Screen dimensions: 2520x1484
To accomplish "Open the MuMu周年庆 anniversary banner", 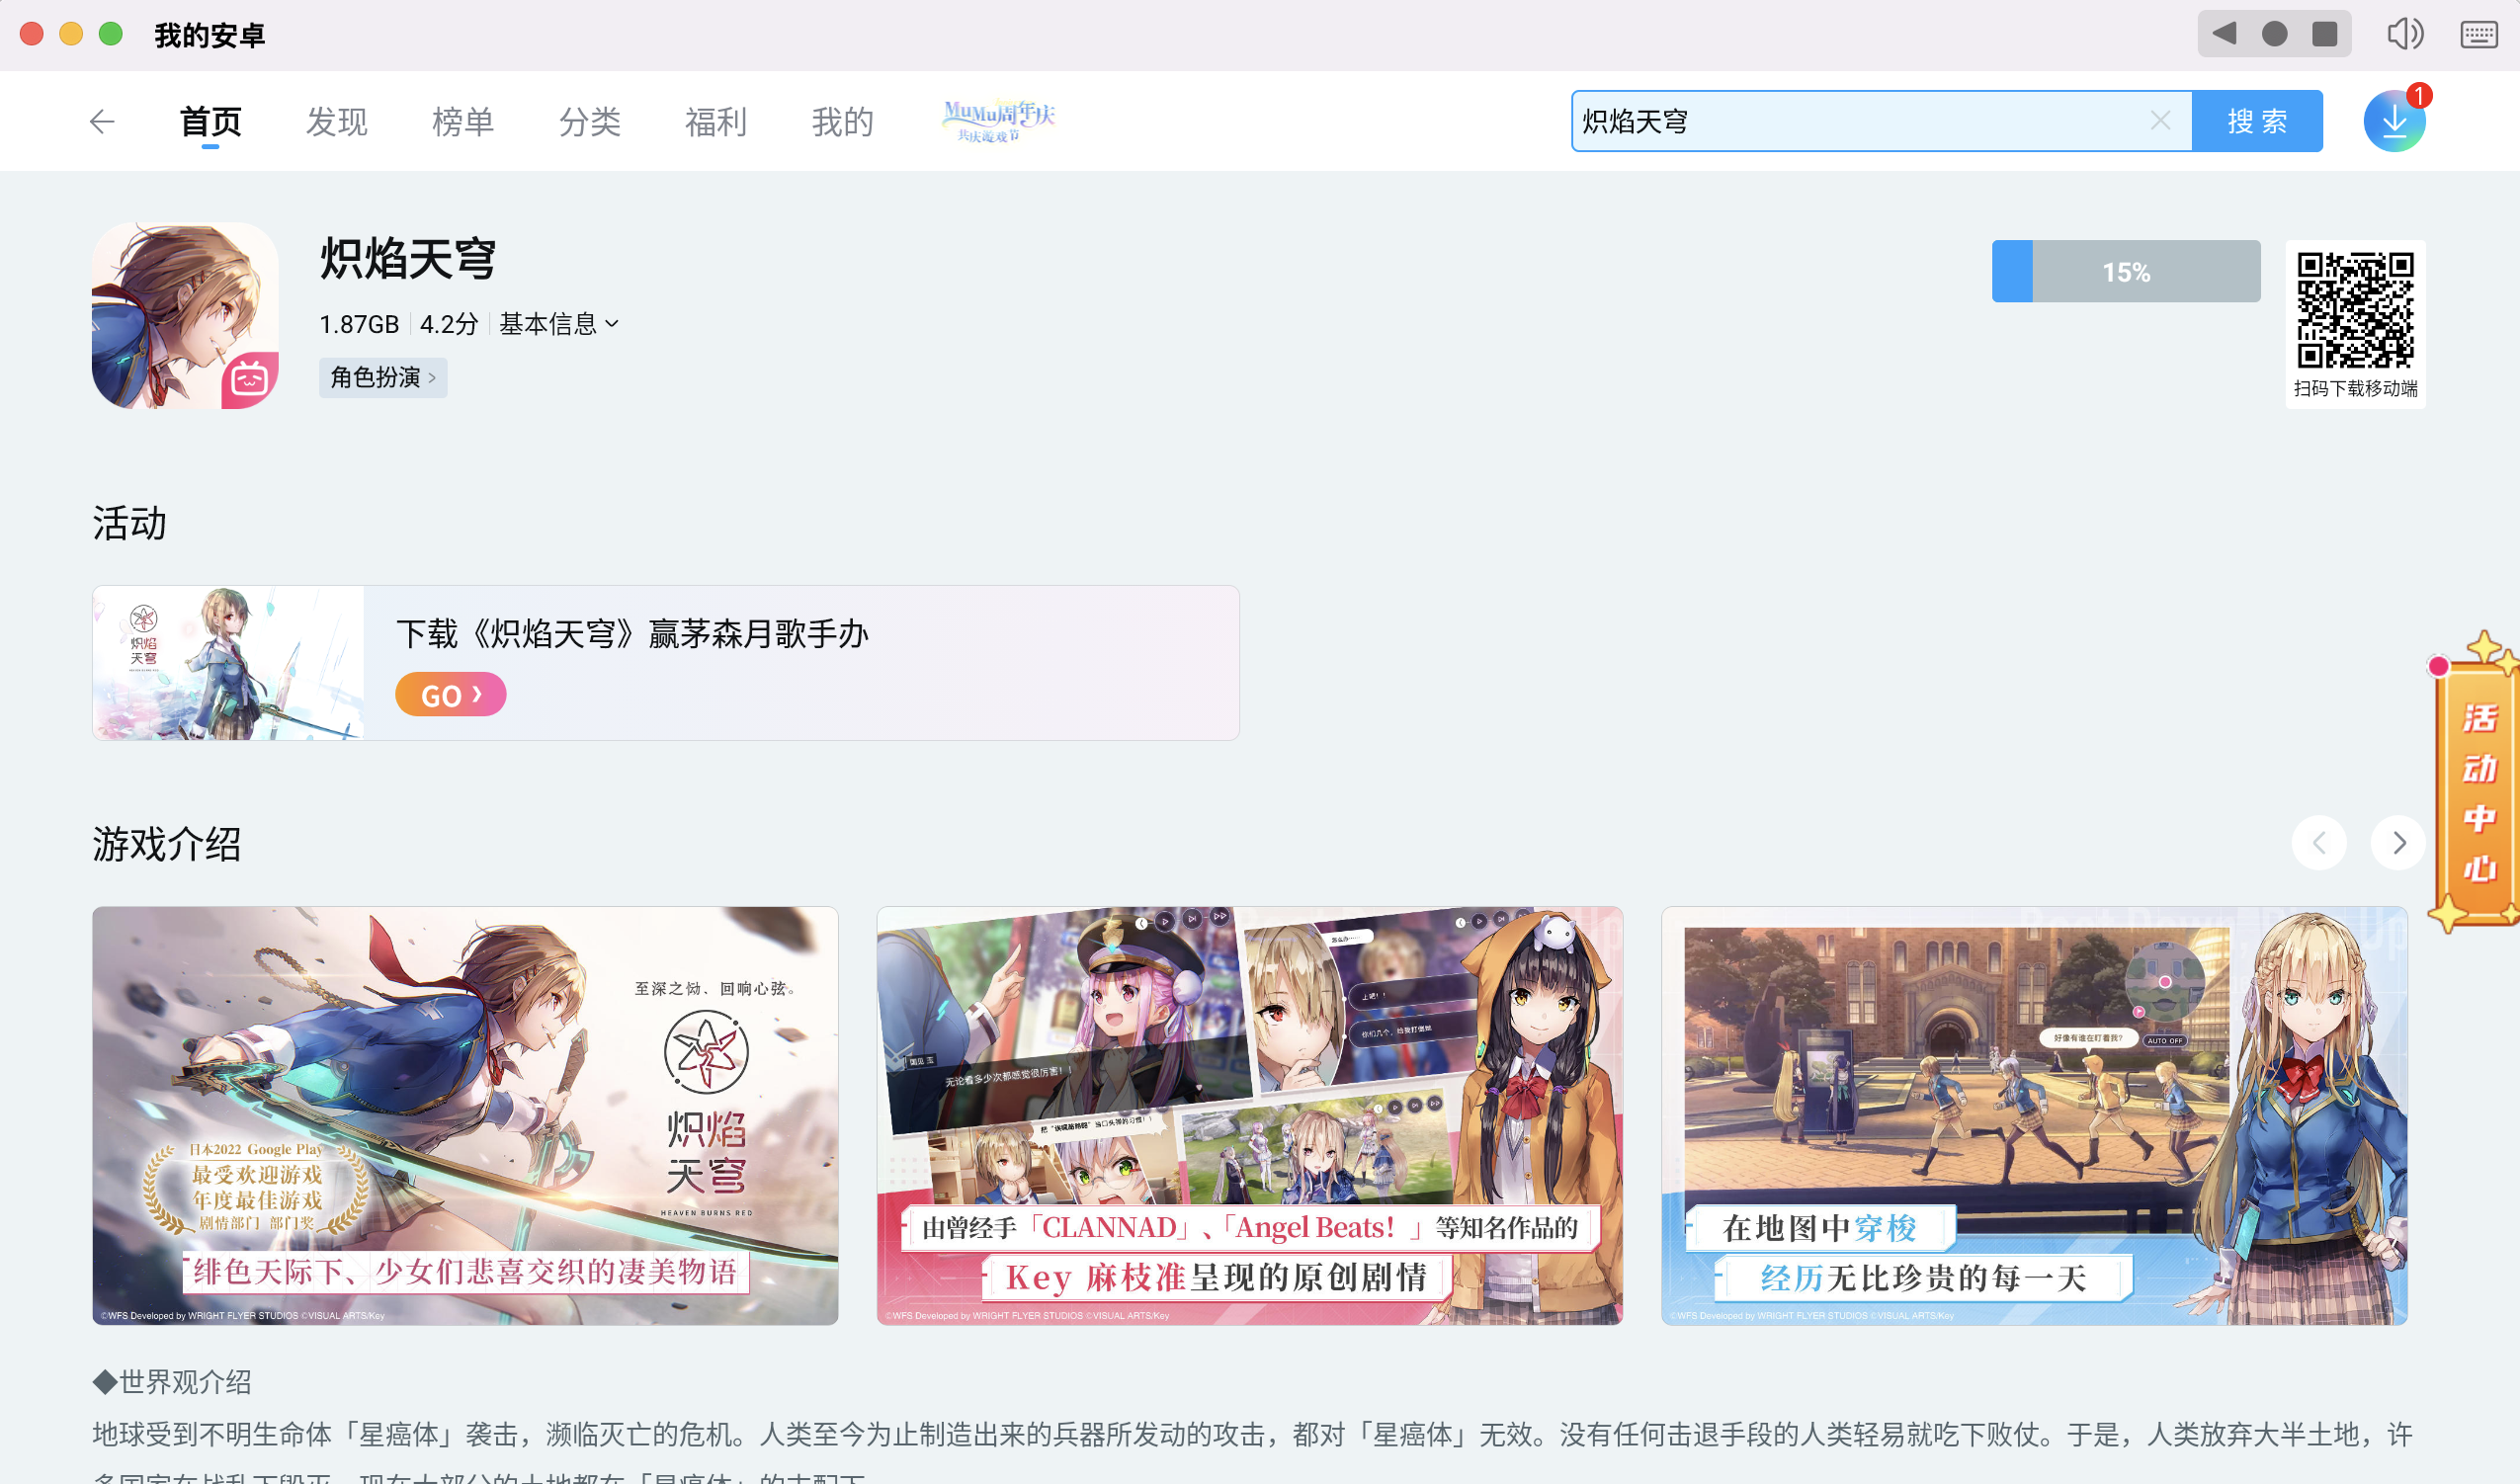I will pos(998,121).
